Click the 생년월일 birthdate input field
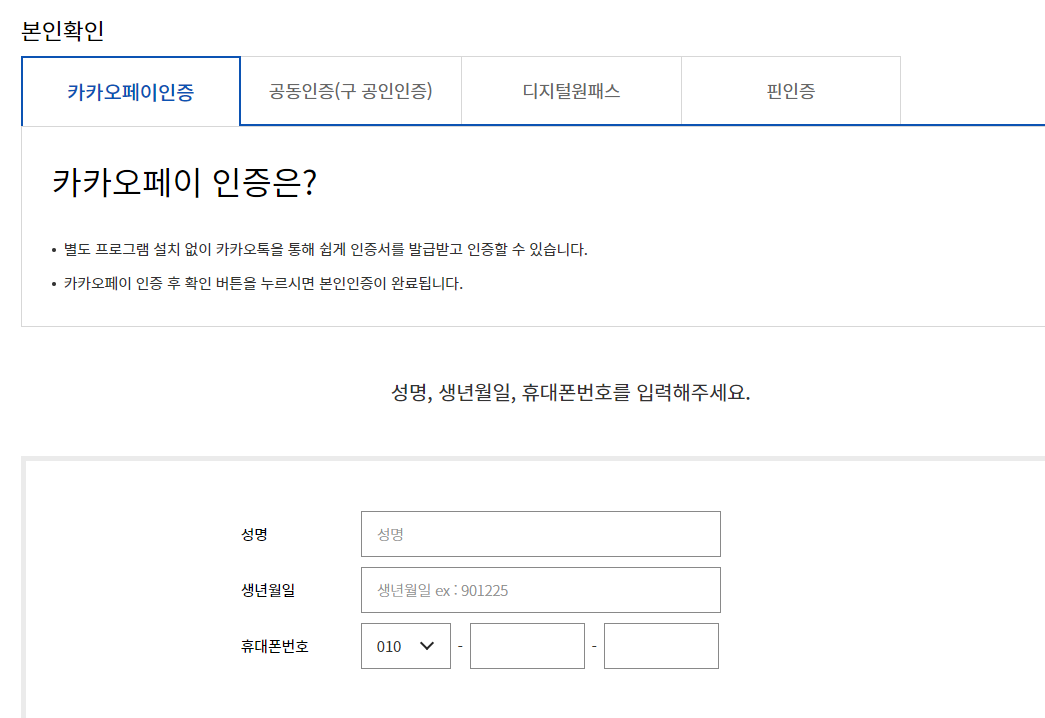Viewport: 1045px width, 718px height. point(540,590)
